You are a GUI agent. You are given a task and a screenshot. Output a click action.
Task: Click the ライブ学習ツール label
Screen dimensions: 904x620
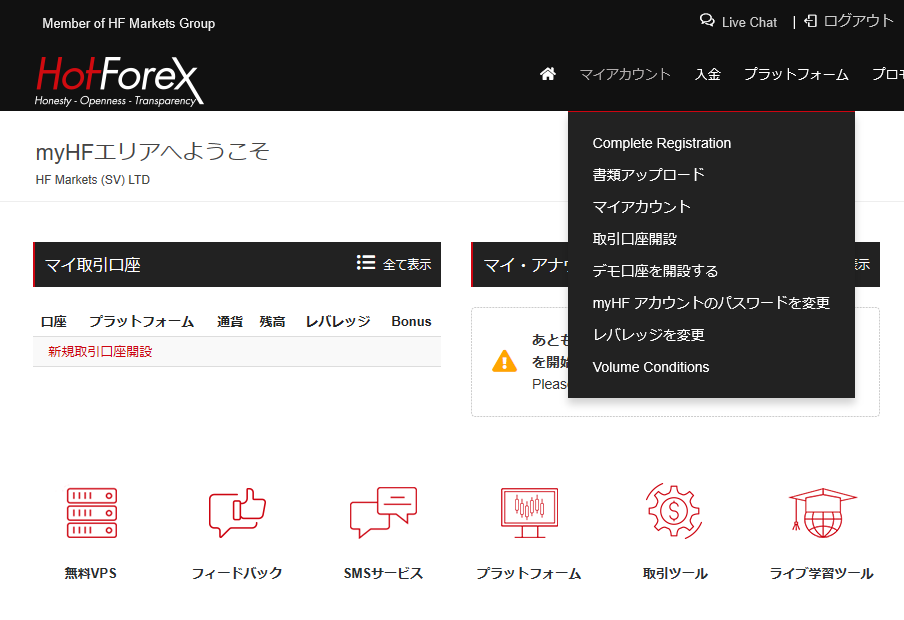pyautogui.click(x=822, y=573)
